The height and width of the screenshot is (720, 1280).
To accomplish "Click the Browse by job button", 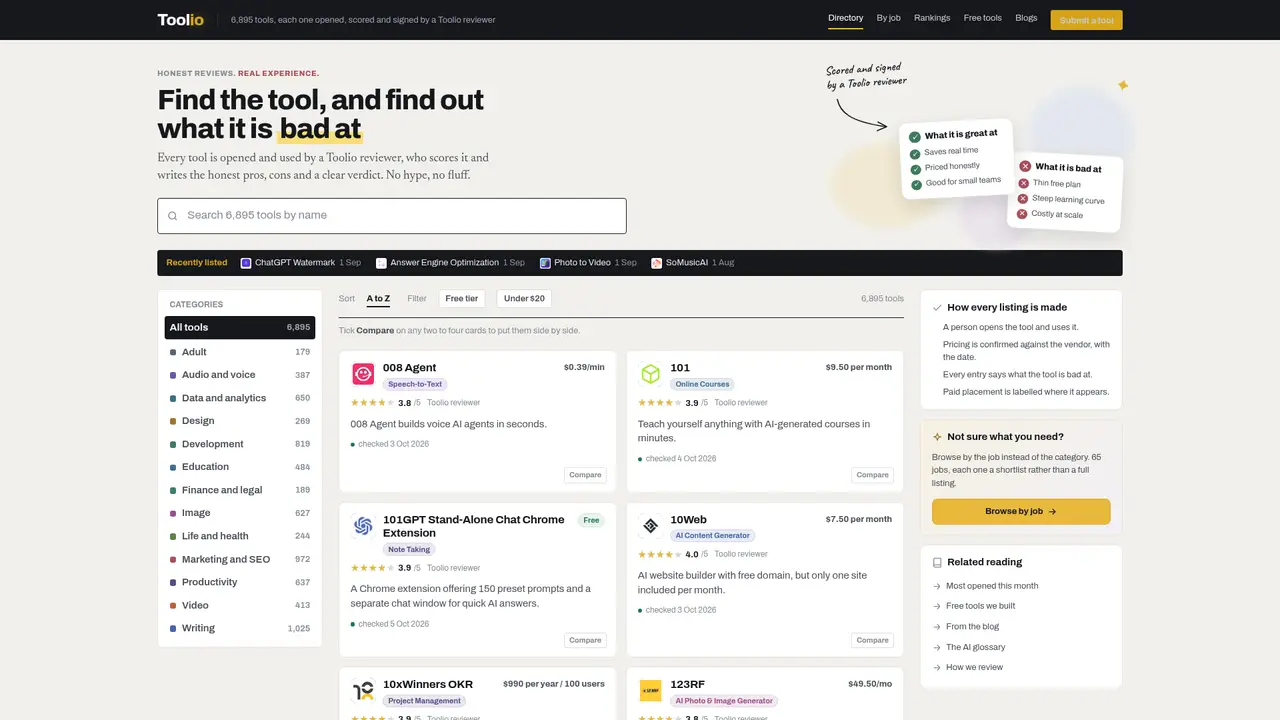I will 1021,511.
